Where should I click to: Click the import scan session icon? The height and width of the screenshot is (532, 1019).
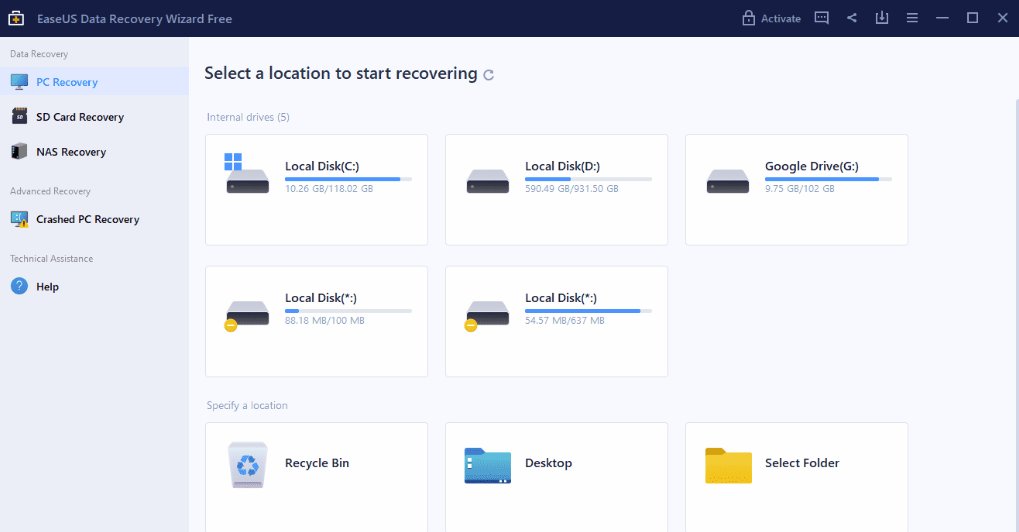point(882,18)
